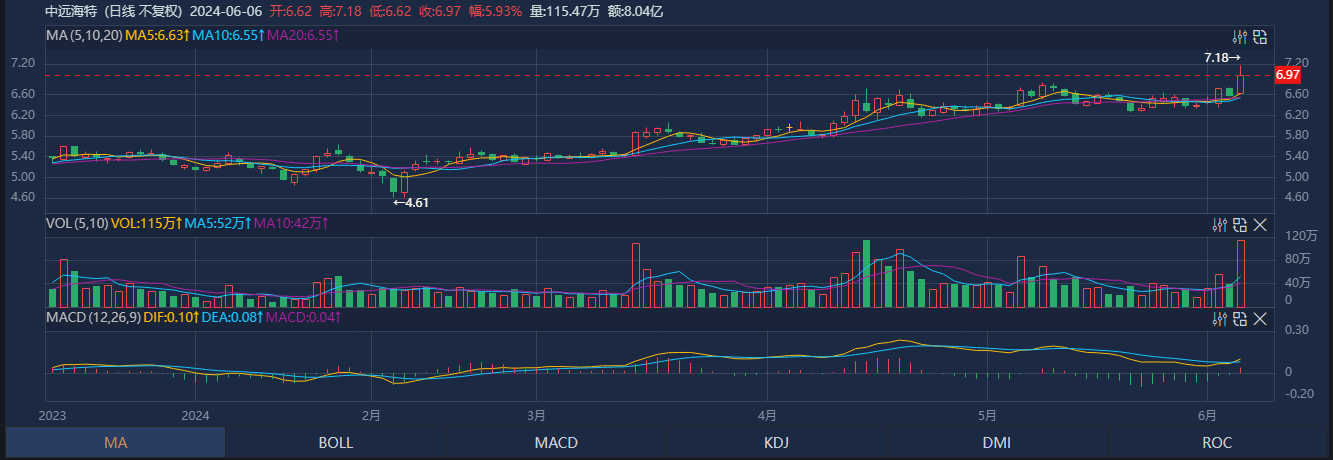
Task: Switch to the KDJ indicator tab
Action: coord(776,442)
